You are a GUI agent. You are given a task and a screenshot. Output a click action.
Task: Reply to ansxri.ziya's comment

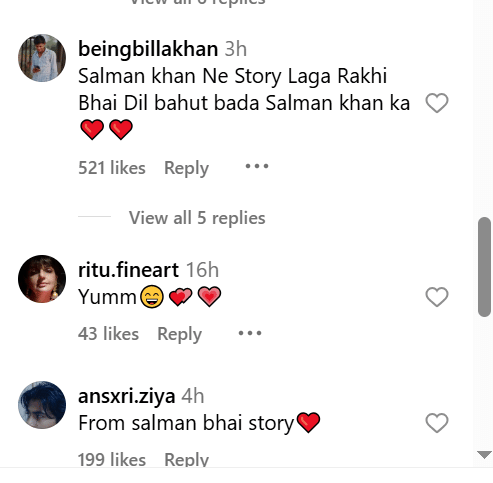pos(186,459)
